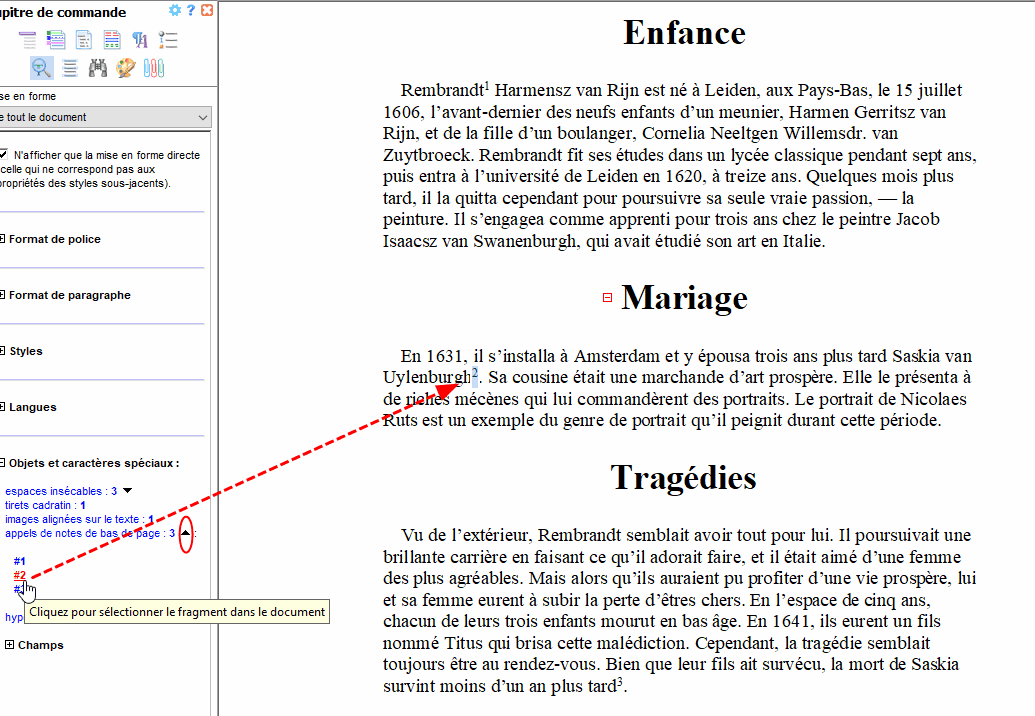Collapse the "Objets et caractères spéciaux" section
This screenshot has height=716, width=1035.
tap(2, 463)
